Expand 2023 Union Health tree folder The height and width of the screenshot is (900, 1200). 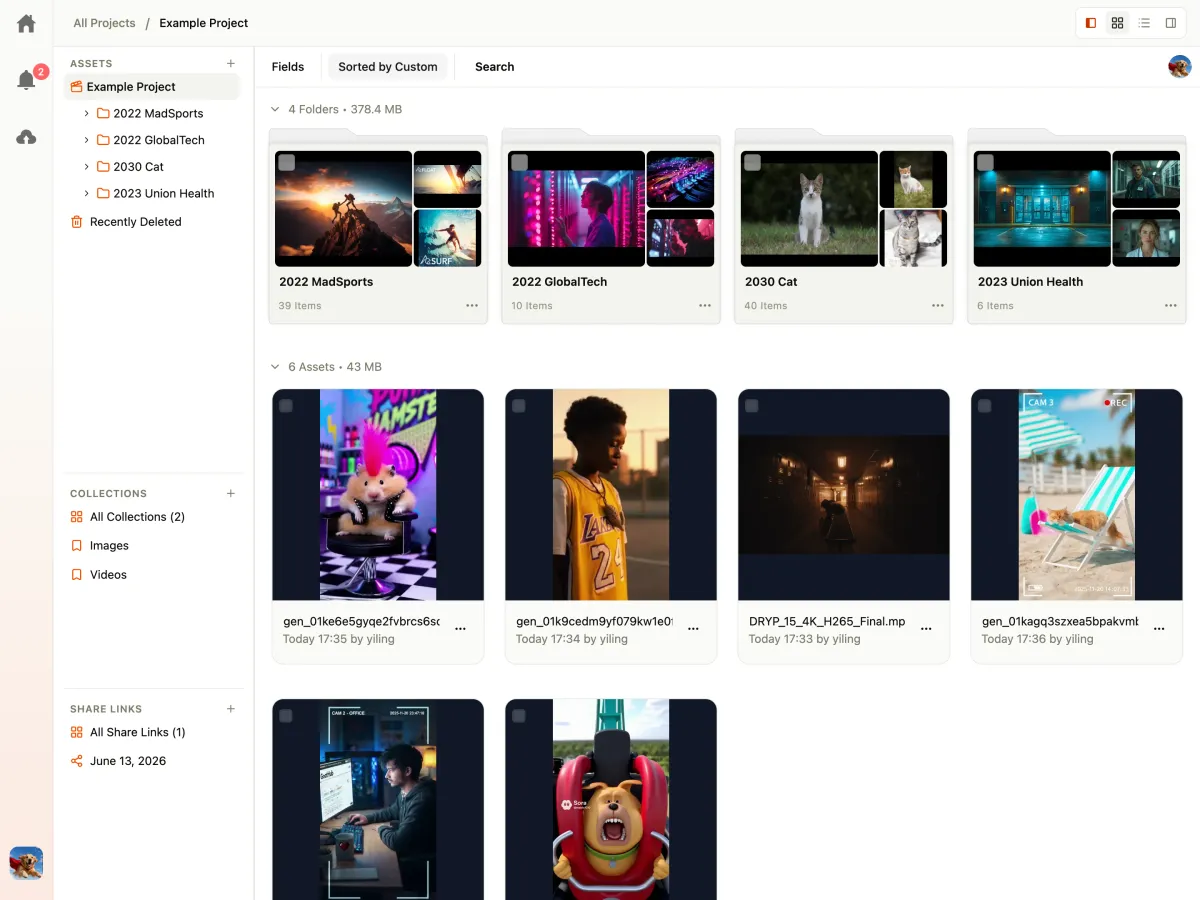[87, 193]
